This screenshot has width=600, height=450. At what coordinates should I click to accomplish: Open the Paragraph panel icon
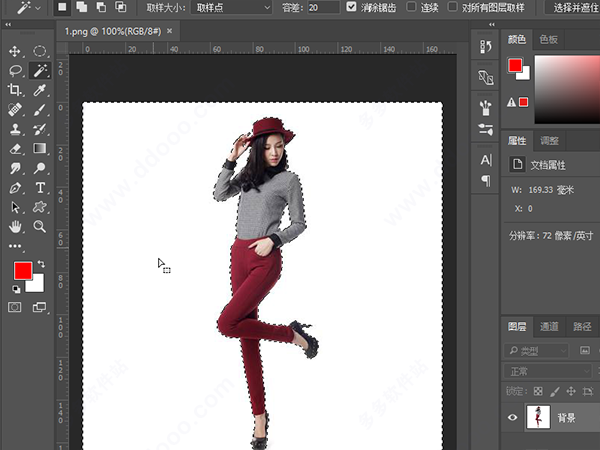[x=486, y=180]
